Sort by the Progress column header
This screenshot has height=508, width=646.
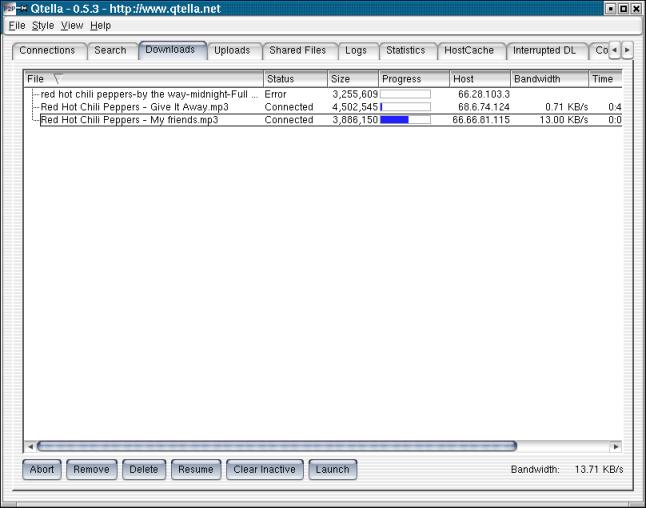pyautogui.click(x=414, y=79)
